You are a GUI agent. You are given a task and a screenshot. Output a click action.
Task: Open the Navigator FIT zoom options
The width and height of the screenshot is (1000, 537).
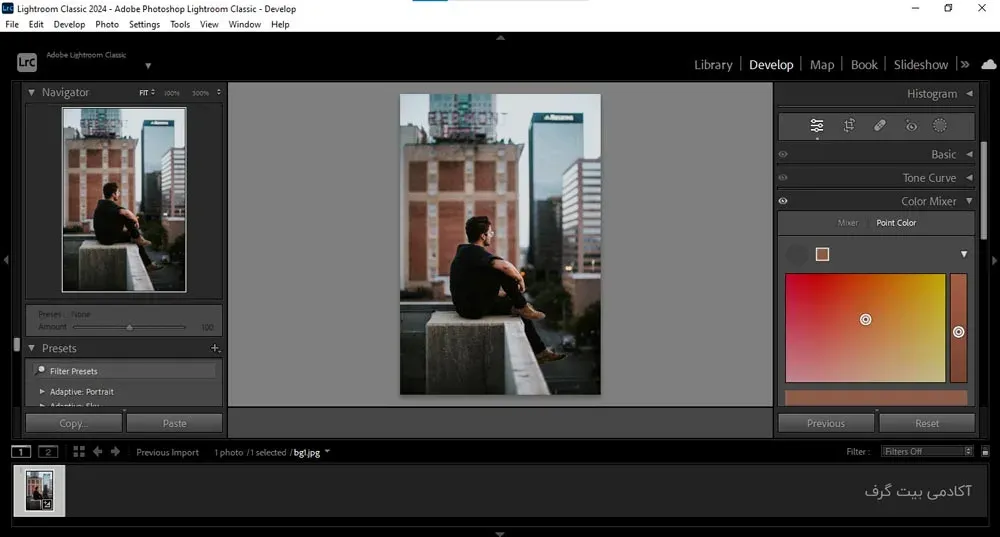pos(147,92)
